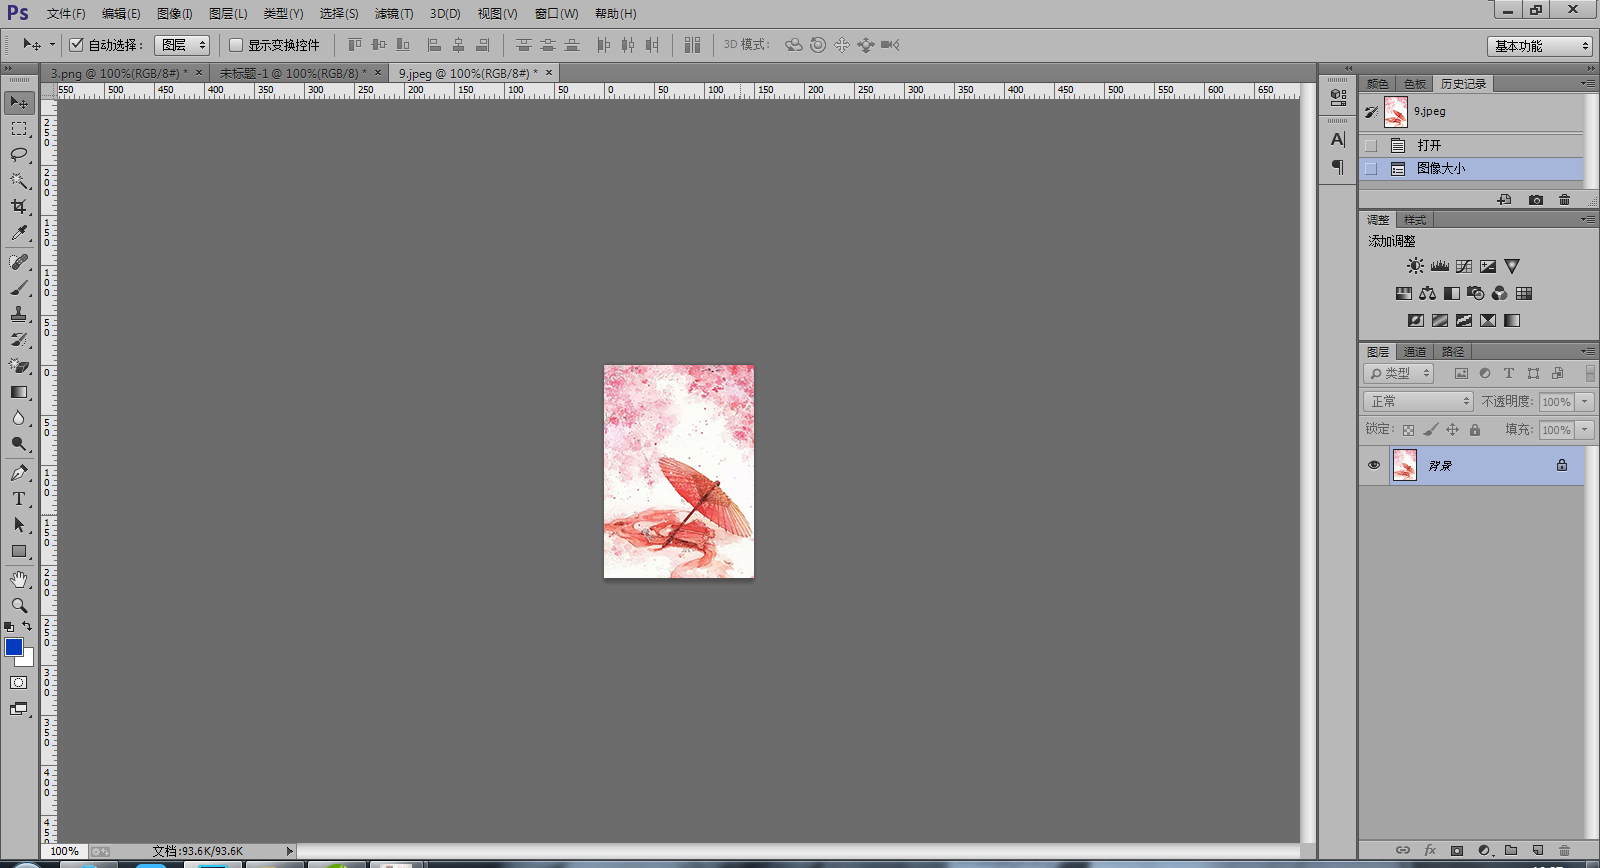Viewport: 1600px width, 868px height.
Task: Open the 正常 blend mode dropdown
Action: click(x=1418, y=401)
